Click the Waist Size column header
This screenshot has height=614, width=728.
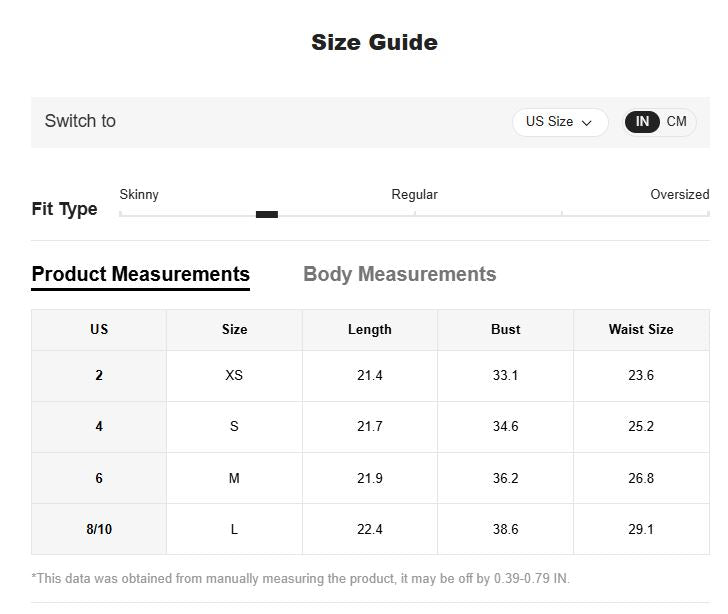641,329
